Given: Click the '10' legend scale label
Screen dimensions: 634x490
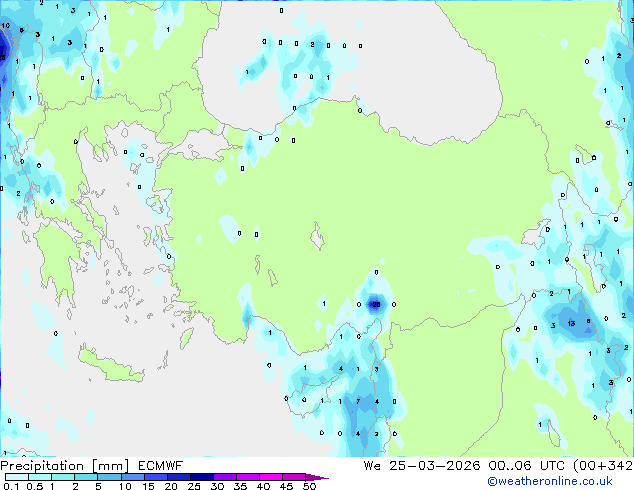Looking at the screenshot, I should (x=125, y=486).
